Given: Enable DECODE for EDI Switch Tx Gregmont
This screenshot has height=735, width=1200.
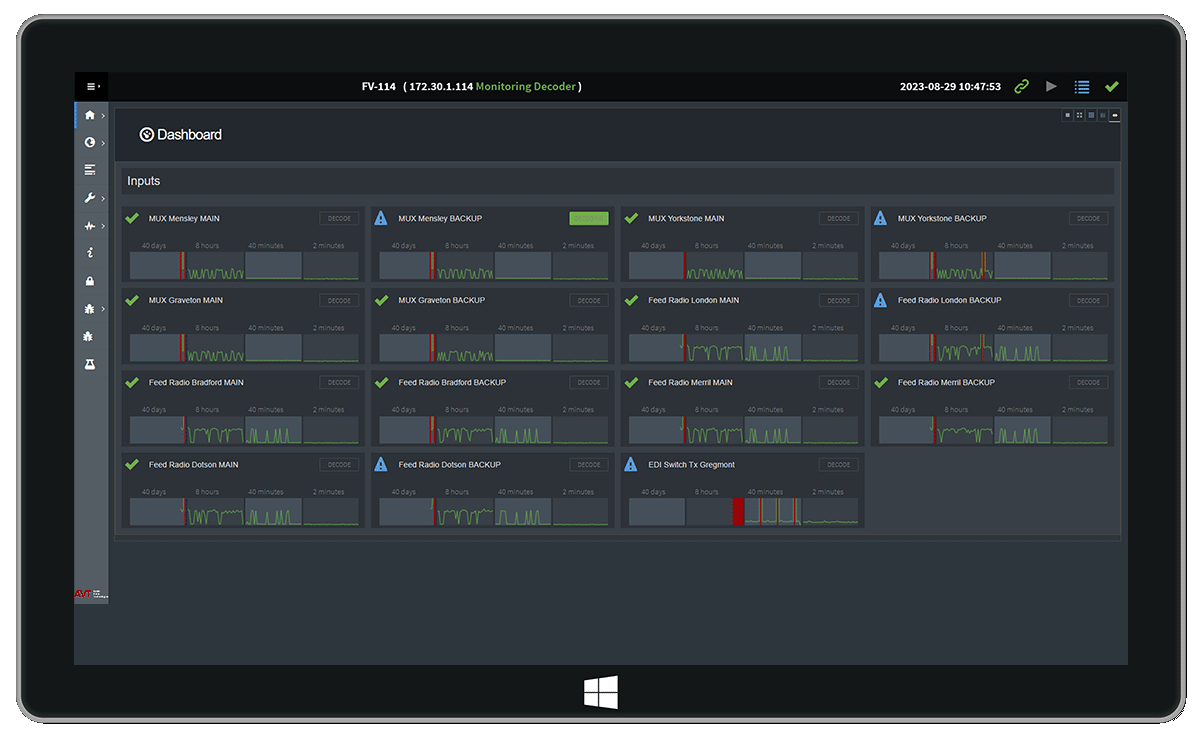Looking at the screenshot, I should point(838,465).
